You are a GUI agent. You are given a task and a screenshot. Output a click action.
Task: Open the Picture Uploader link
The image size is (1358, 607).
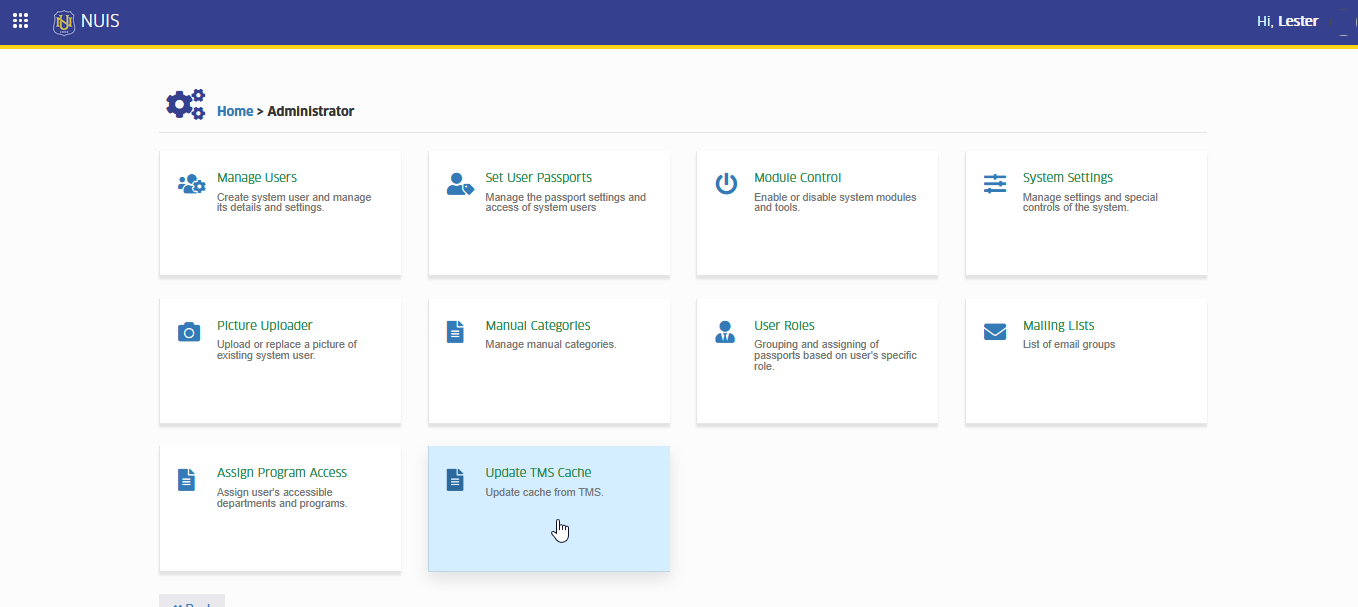pos(265,326)
